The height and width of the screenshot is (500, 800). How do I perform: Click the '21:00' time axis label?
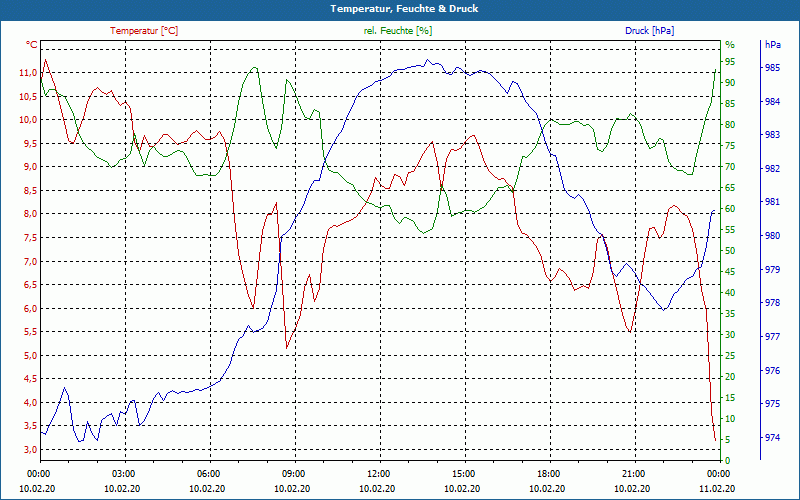point(632,473)
